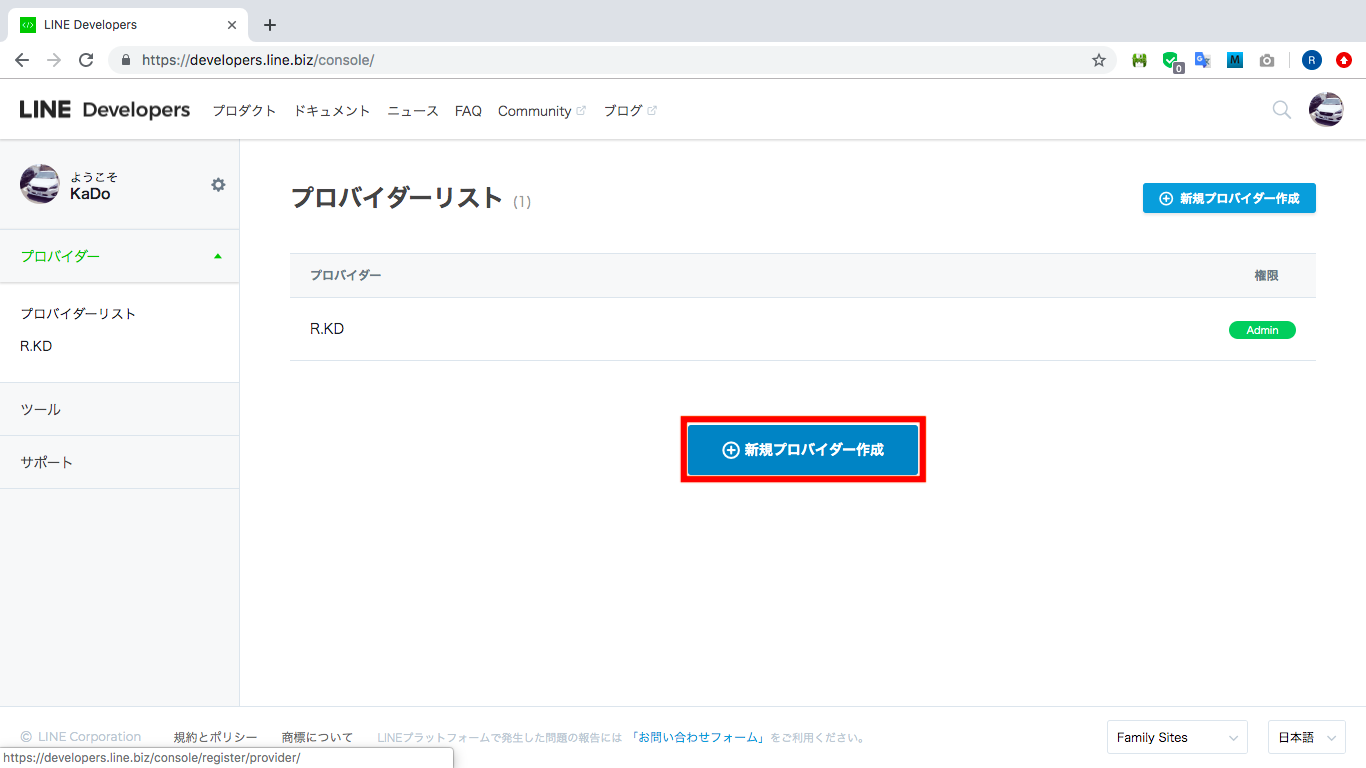Open 規約とポリシー footer link
Viewport: 1366px width, 768px height.
click(215, 738)
